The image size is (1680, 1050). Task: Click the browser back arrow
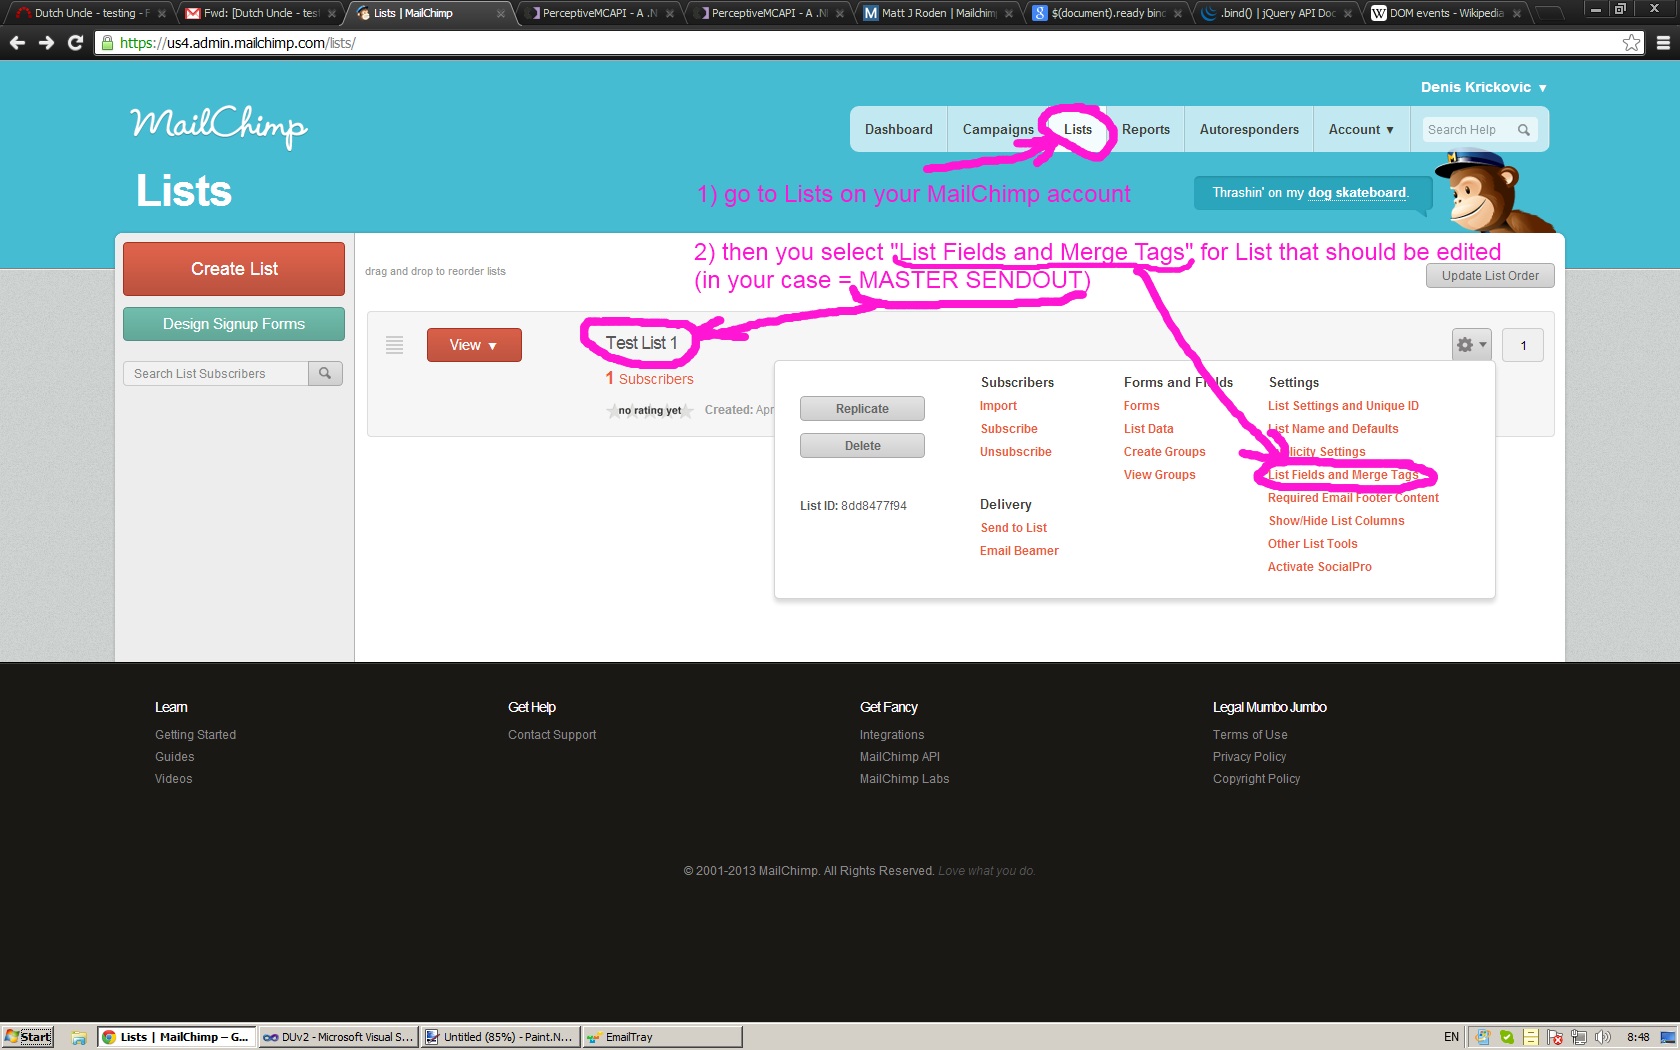(17, 43)
